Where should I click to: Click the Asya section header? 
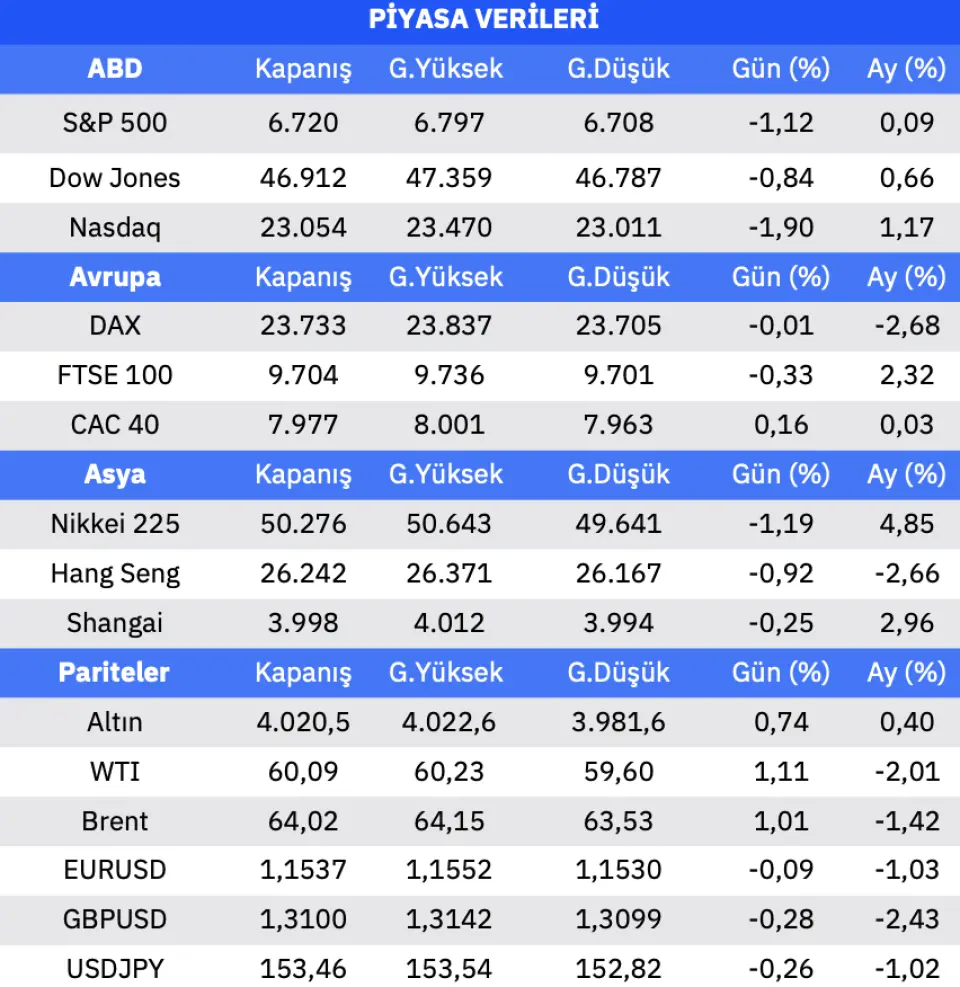115,474
